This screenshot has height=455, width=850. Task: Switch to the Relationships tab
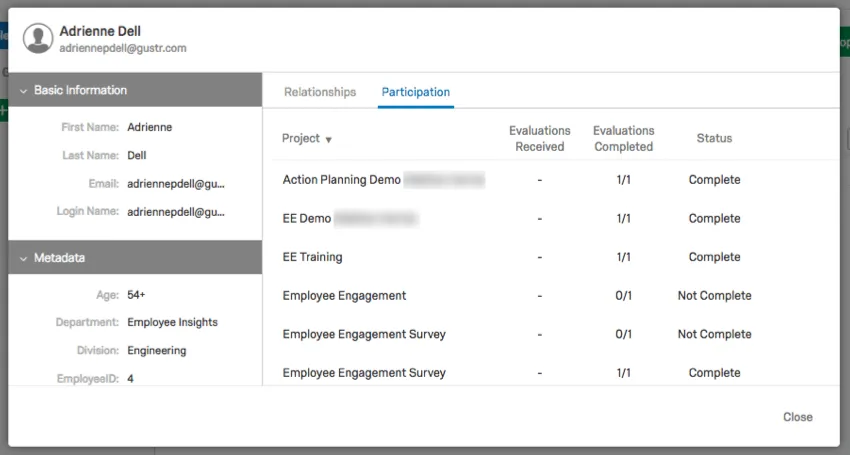[x=320, y=92]
